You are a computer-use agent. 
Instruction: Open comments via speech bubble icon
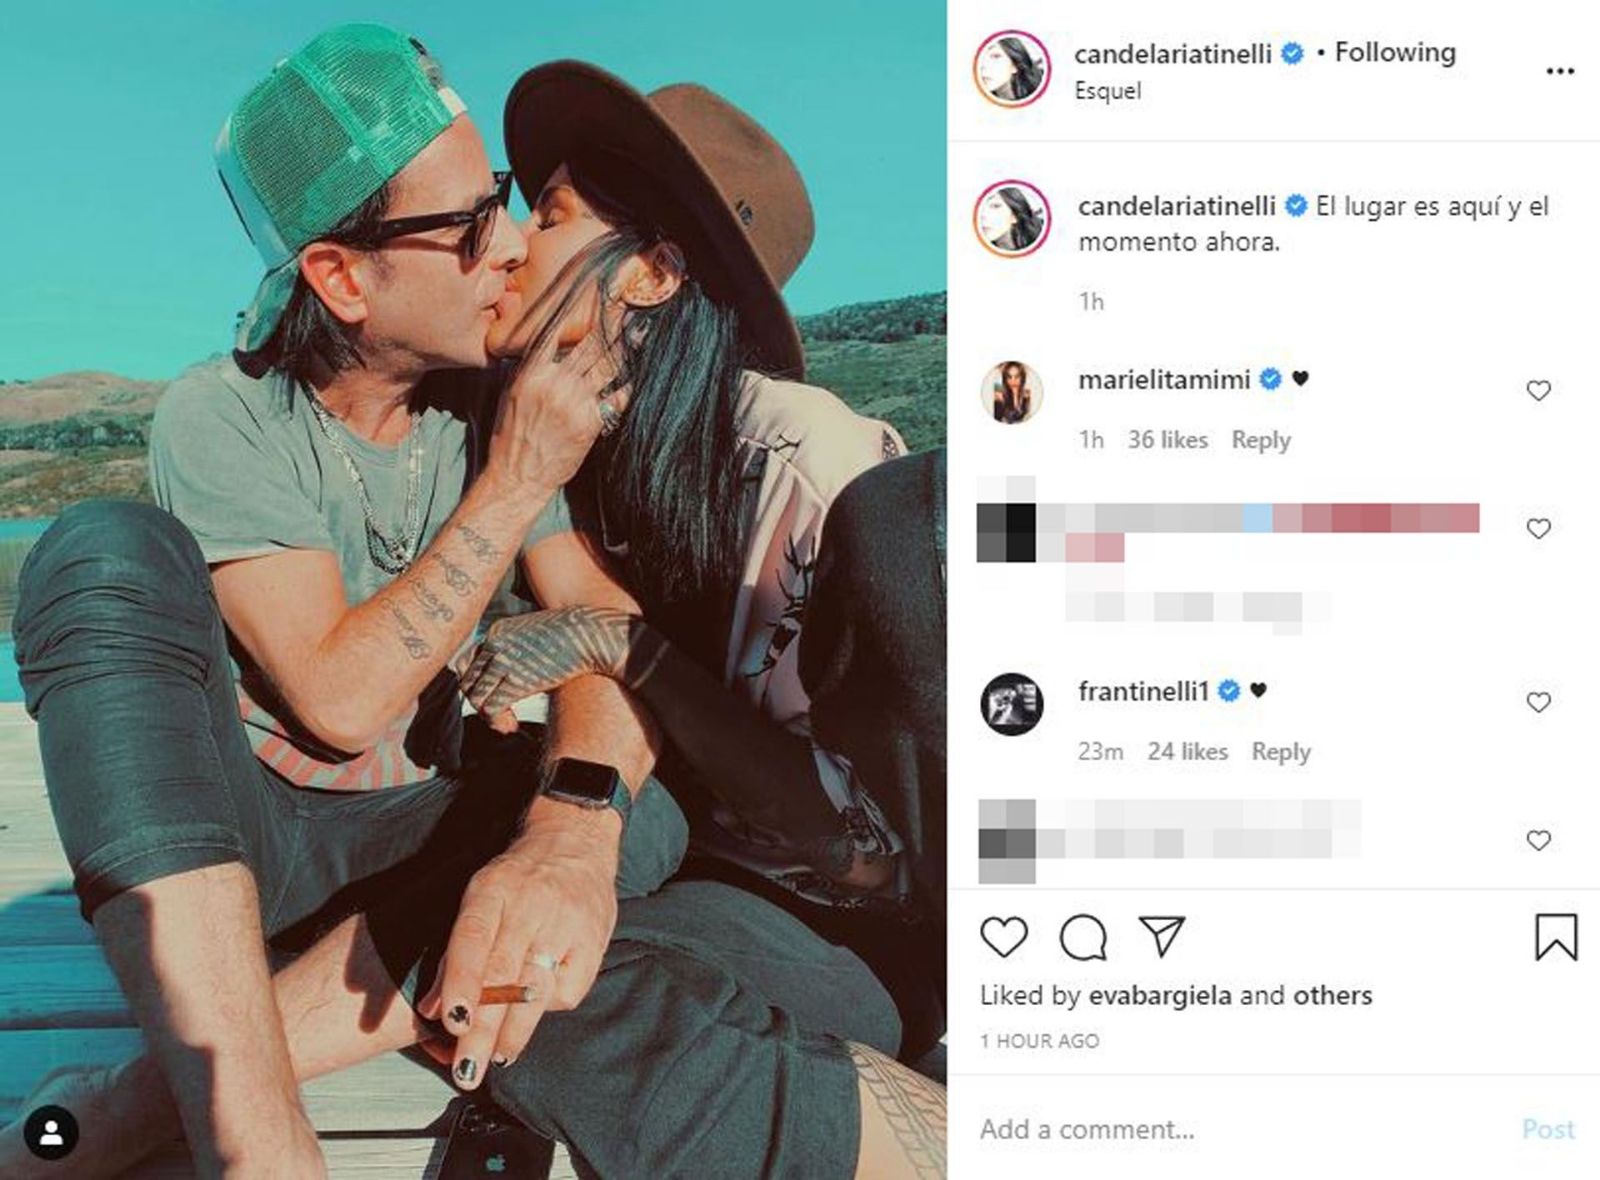(x=1083, y=937)
